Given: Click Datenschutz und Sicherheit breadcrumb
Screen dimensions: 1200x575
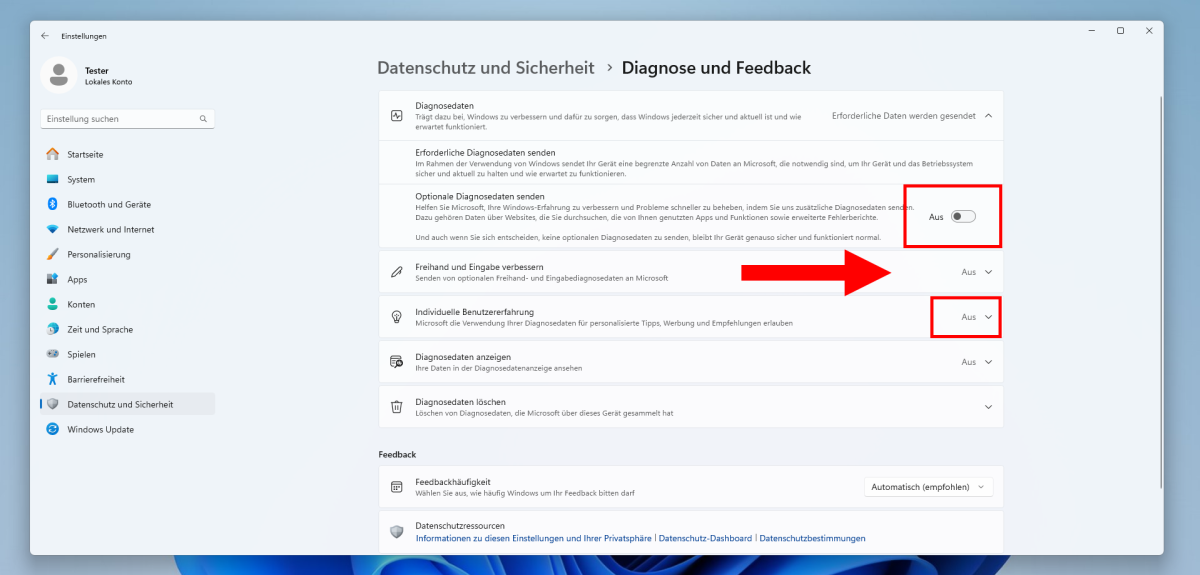Looking at the screenshot, I should [x=486, y=68].
